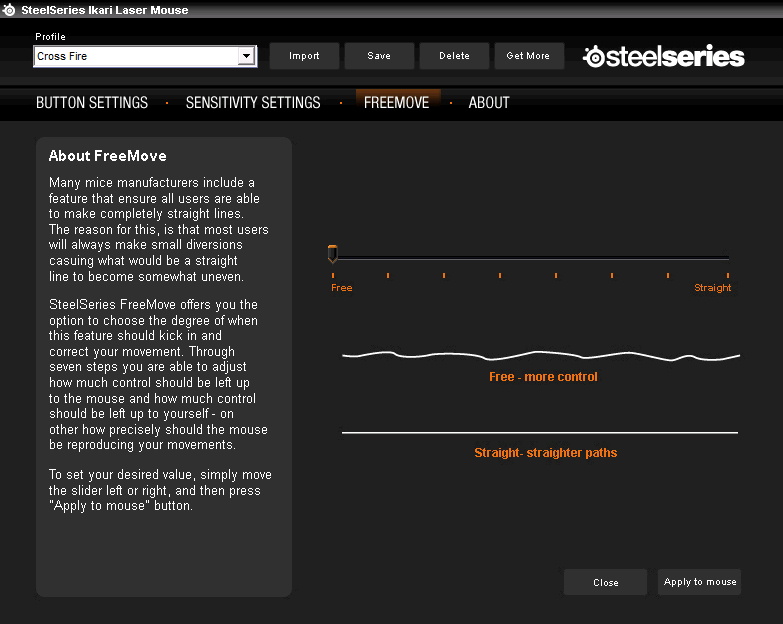This screenshot has height=624, width=783.
Task: Click the SteelSeries logo
Action: (663, 56)
